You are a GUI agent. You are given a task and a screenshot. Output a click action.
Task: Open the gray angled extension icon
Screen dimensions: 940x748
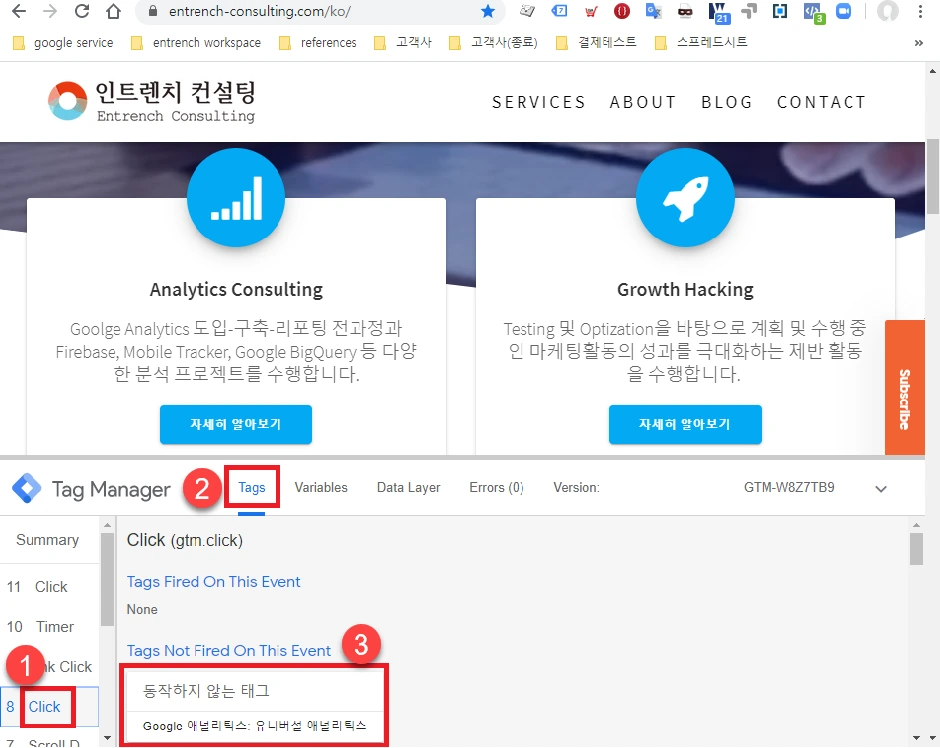(749, 11)
